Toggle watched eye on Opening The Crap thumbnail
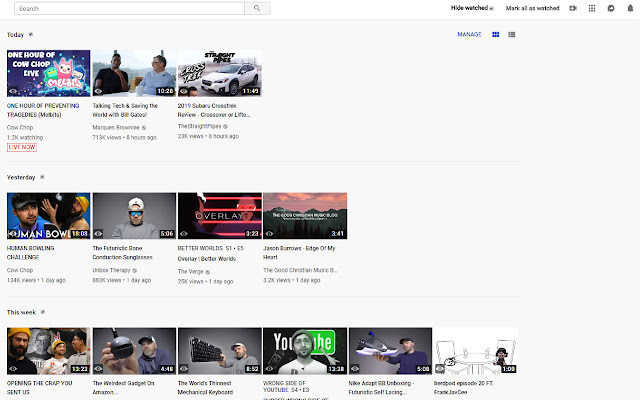The width and height of the screenshot is (640, 400). coord(13,369)
